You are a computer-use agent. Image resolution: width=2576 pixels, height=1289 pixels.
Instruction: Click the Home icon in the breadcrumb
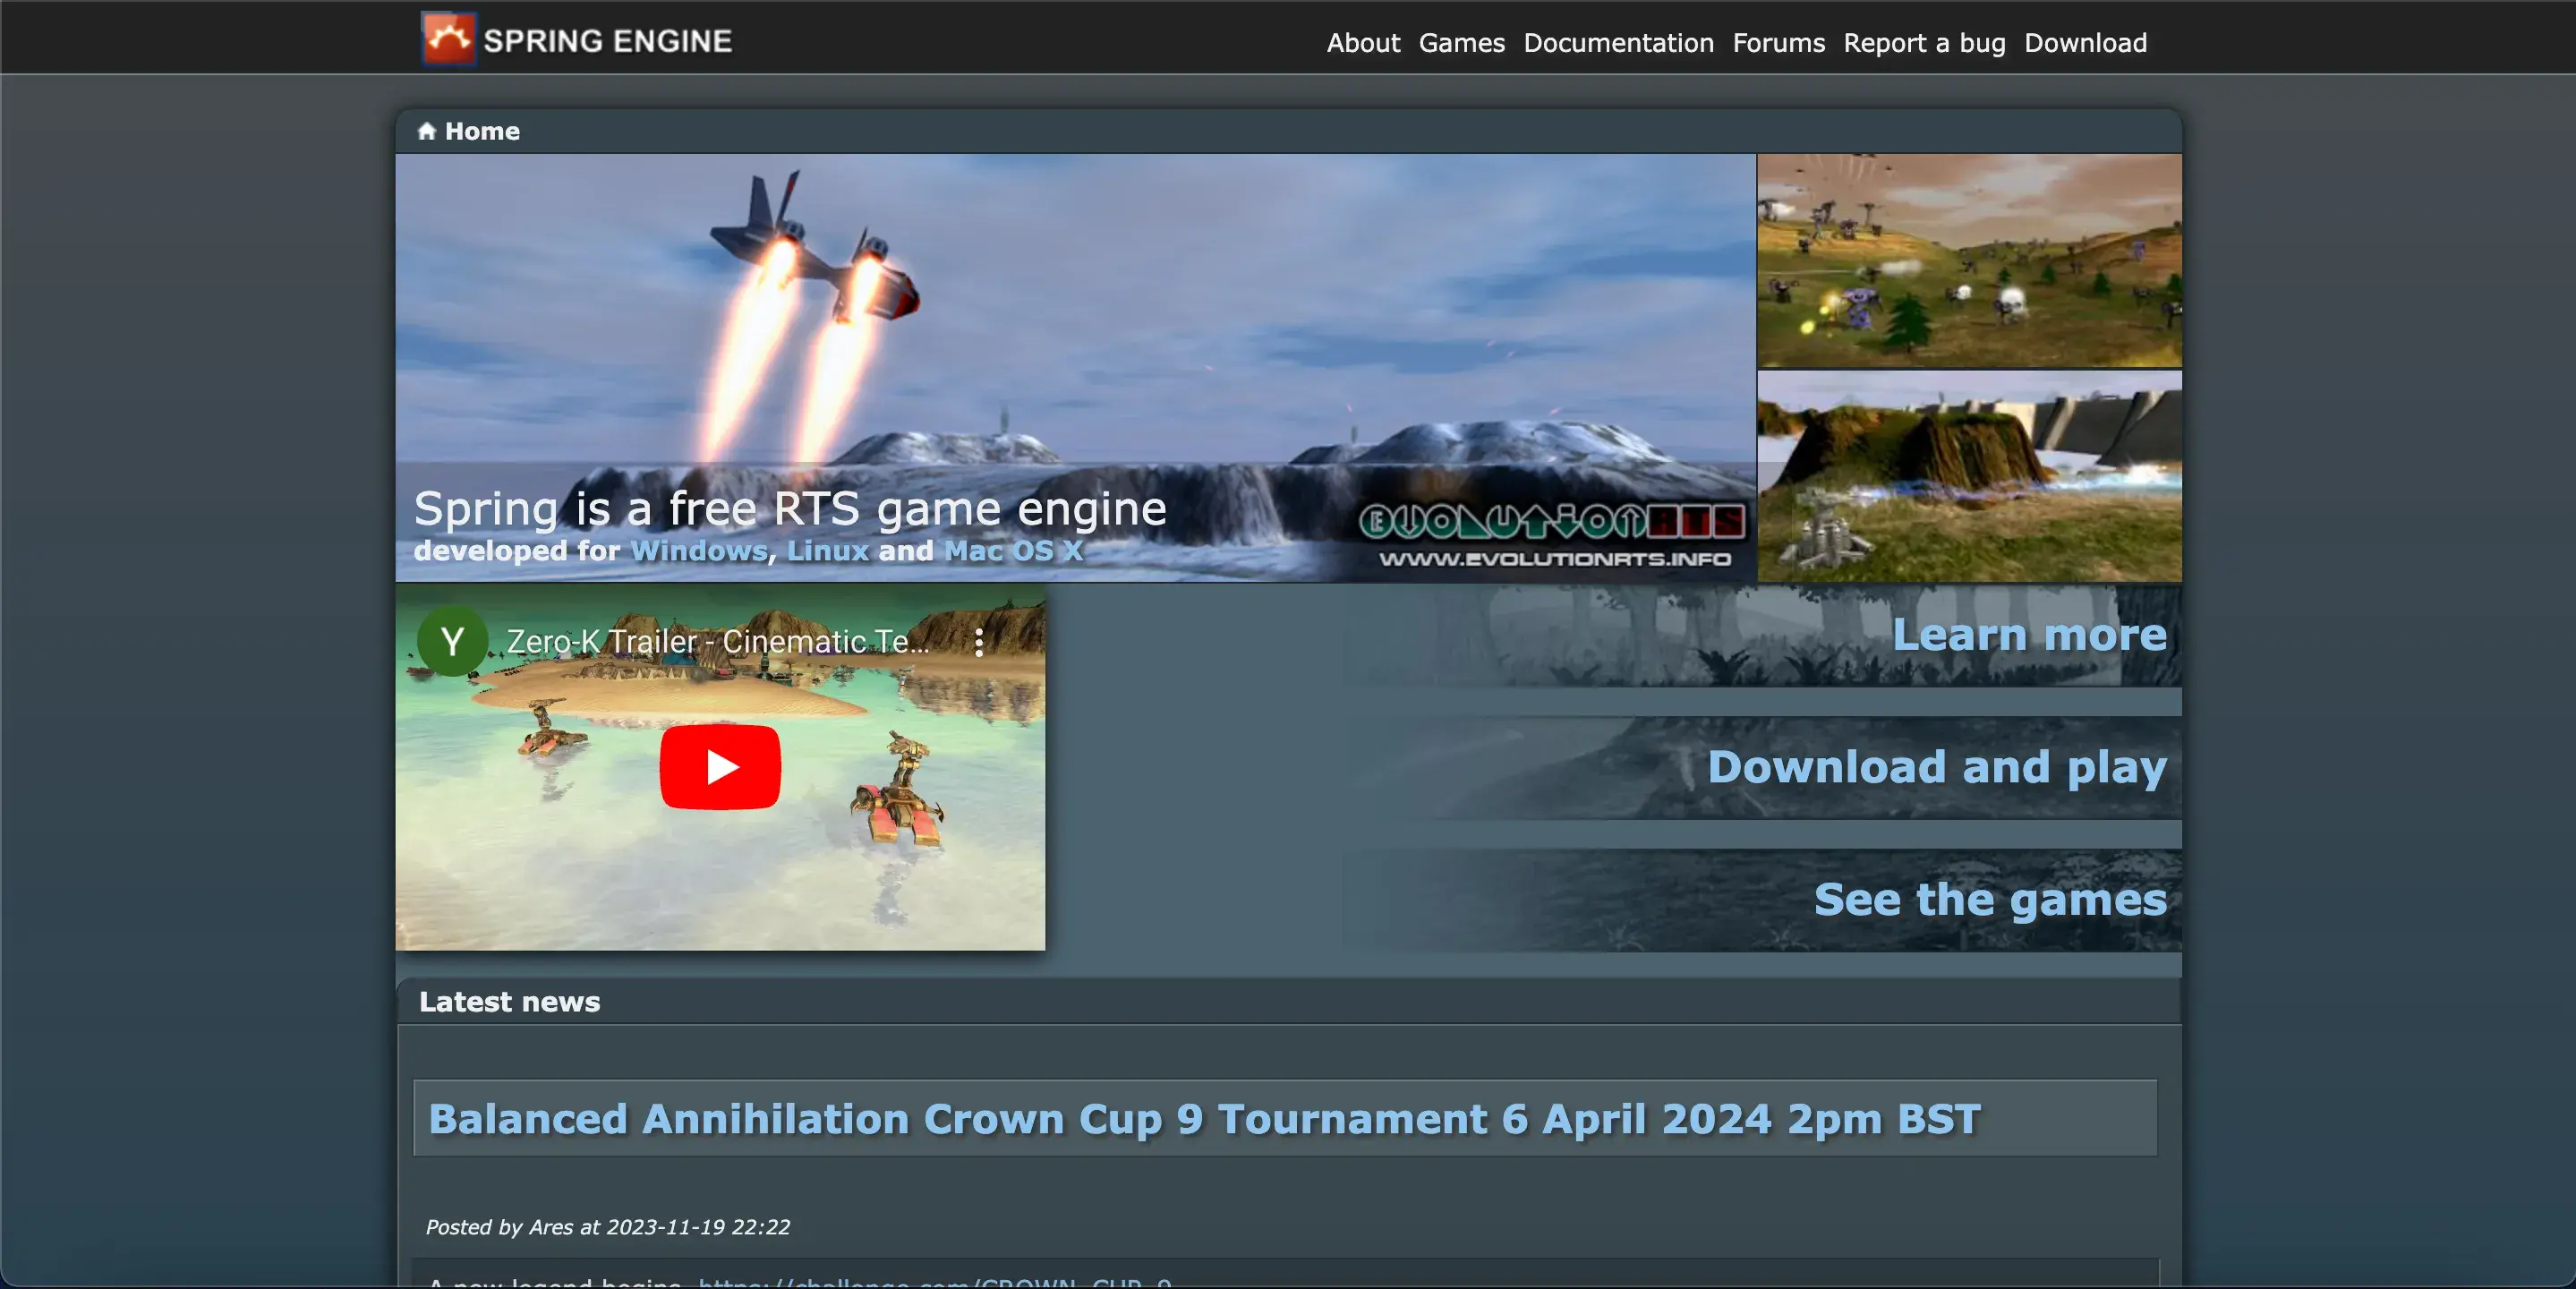(x=426, y=130)
